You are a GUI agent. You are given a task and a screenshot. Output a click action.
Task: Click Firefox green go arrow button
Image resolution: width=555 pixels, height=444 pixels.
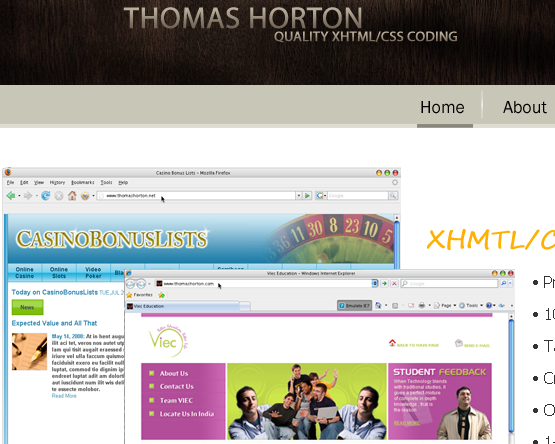pos(307,195)
